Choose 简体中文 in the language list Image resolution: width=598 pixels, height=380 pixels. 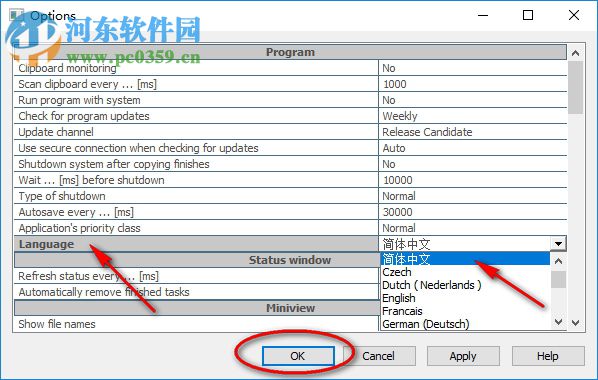point(465,259)
